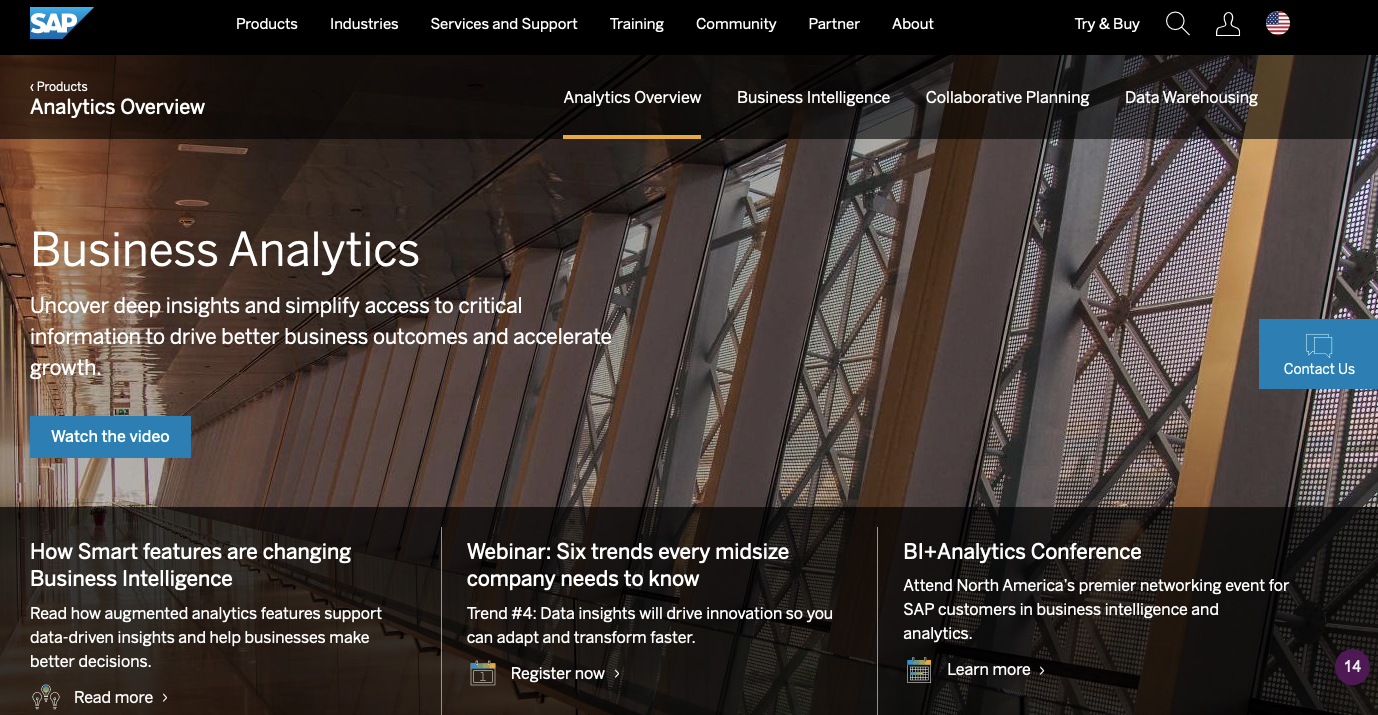1378x715 pixels.
Task: Click the purple 14 notification badge
Action: (x=1352, y=666)
